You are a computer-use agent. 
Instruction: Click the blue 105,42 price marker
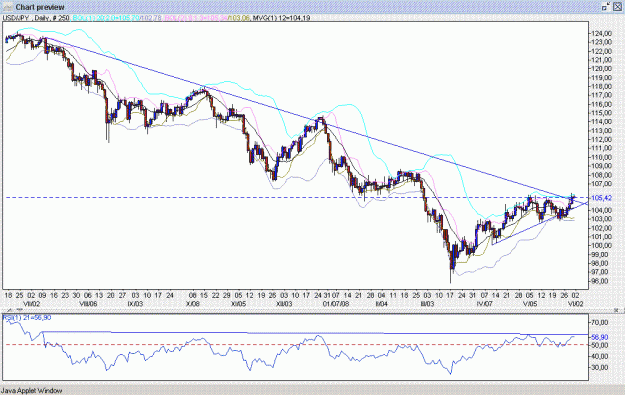602,198
